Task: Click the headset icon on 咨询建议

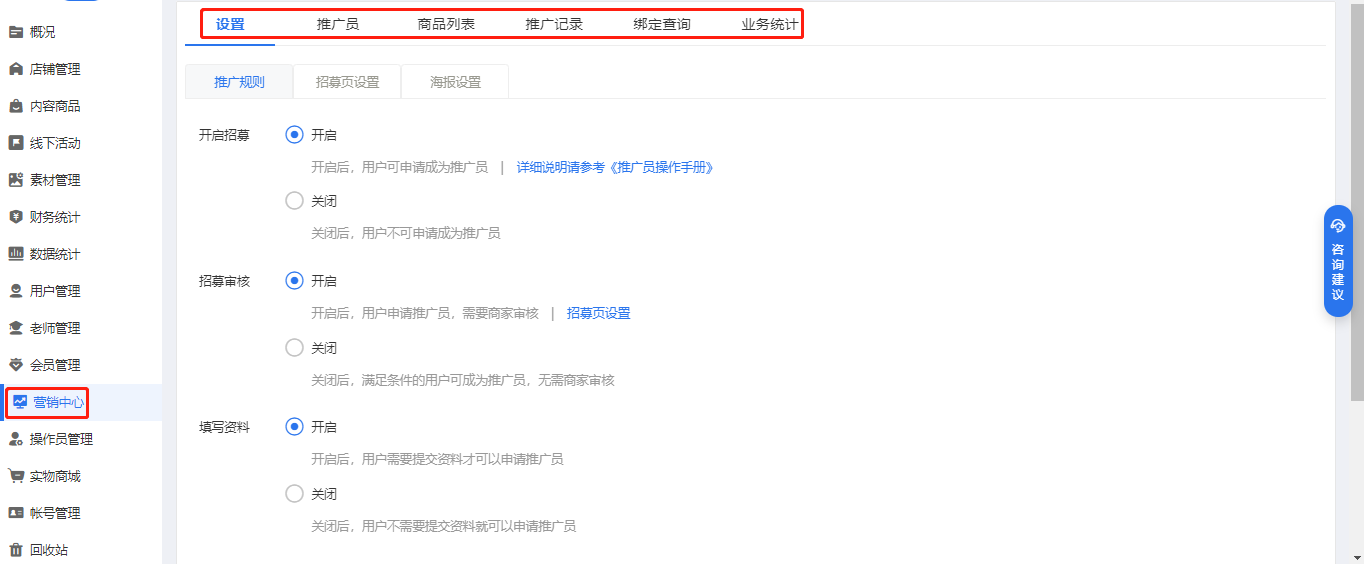Action: point(1338,226)
